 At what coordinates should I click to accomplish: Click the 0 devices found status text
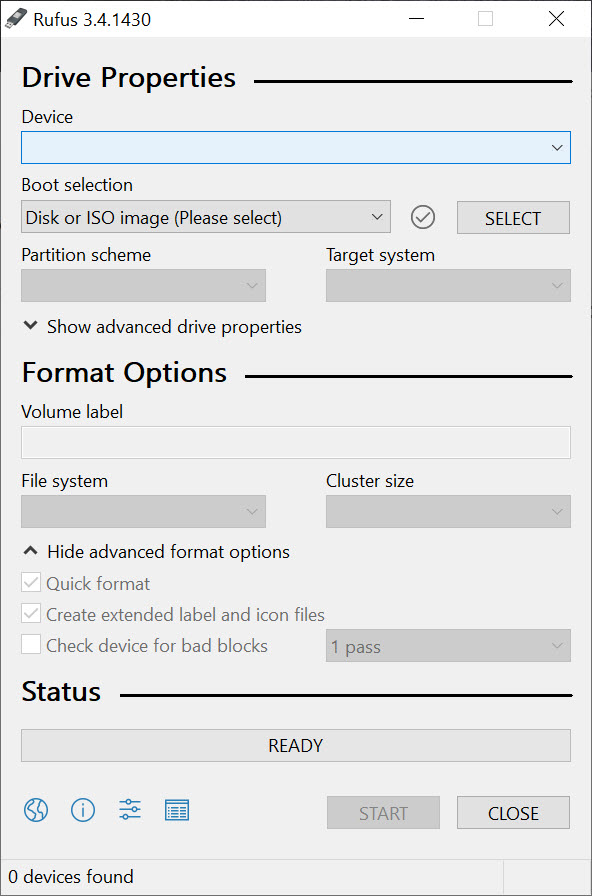[71, 877]
